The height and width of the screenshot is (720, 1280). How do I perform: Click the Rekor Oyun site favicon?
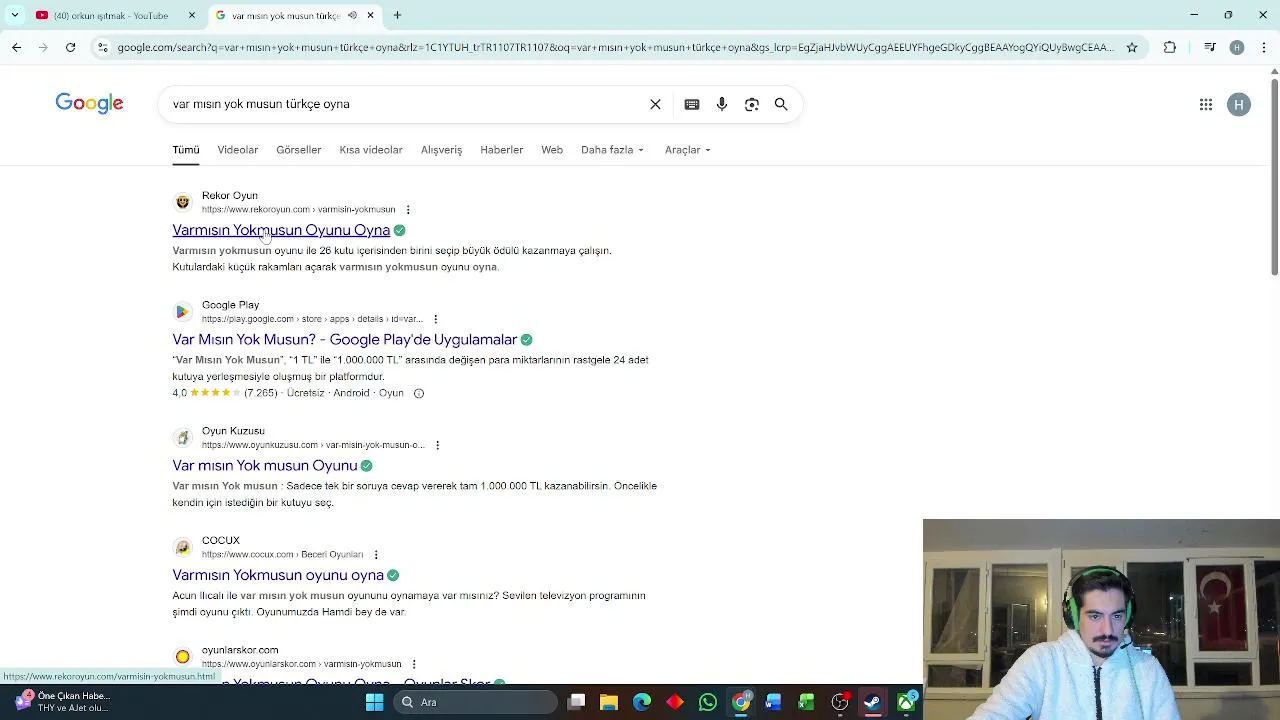tap(182, 202)
